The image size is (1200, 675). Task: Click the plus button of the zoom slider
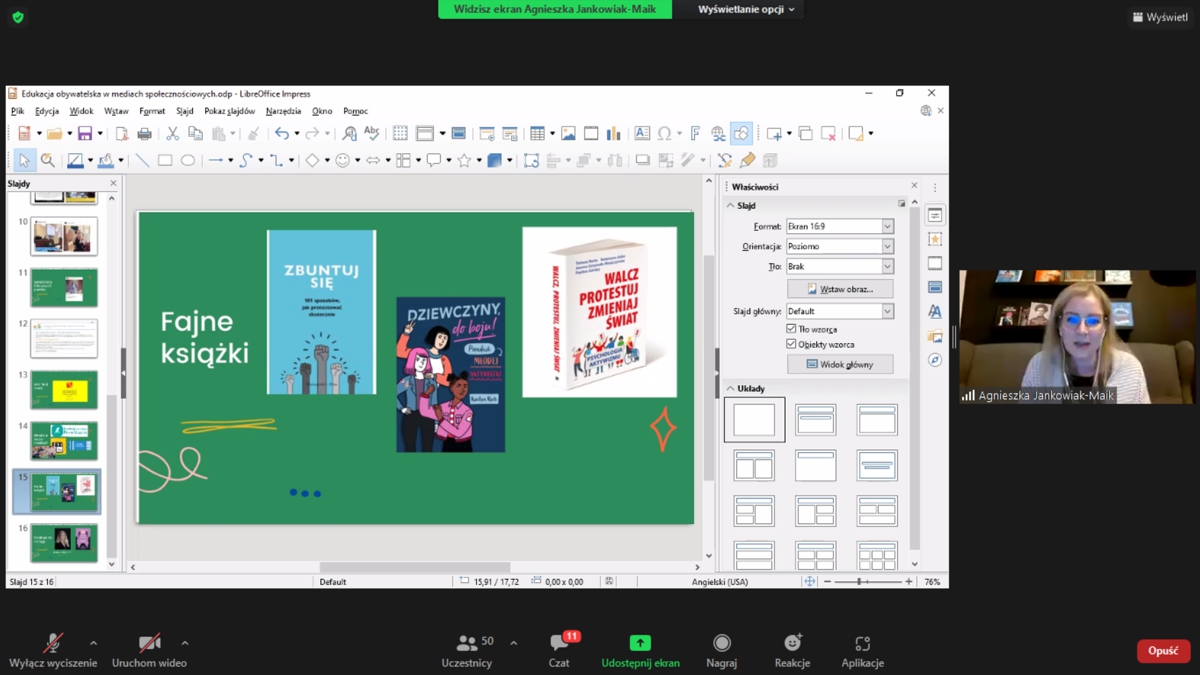(909, 582)
